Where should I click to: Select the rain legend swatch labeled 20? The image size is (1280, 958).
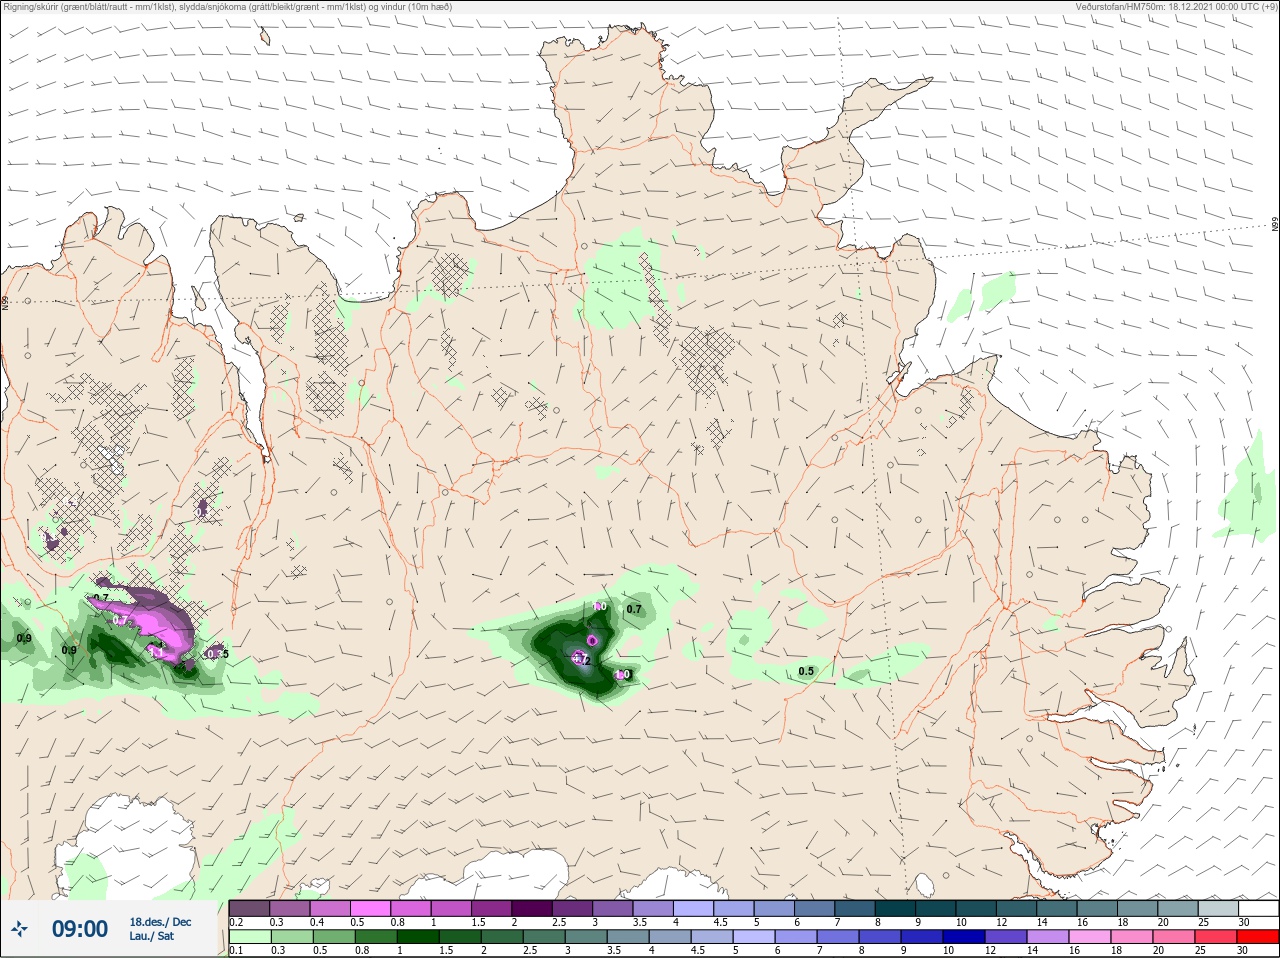click(1174, 937)
